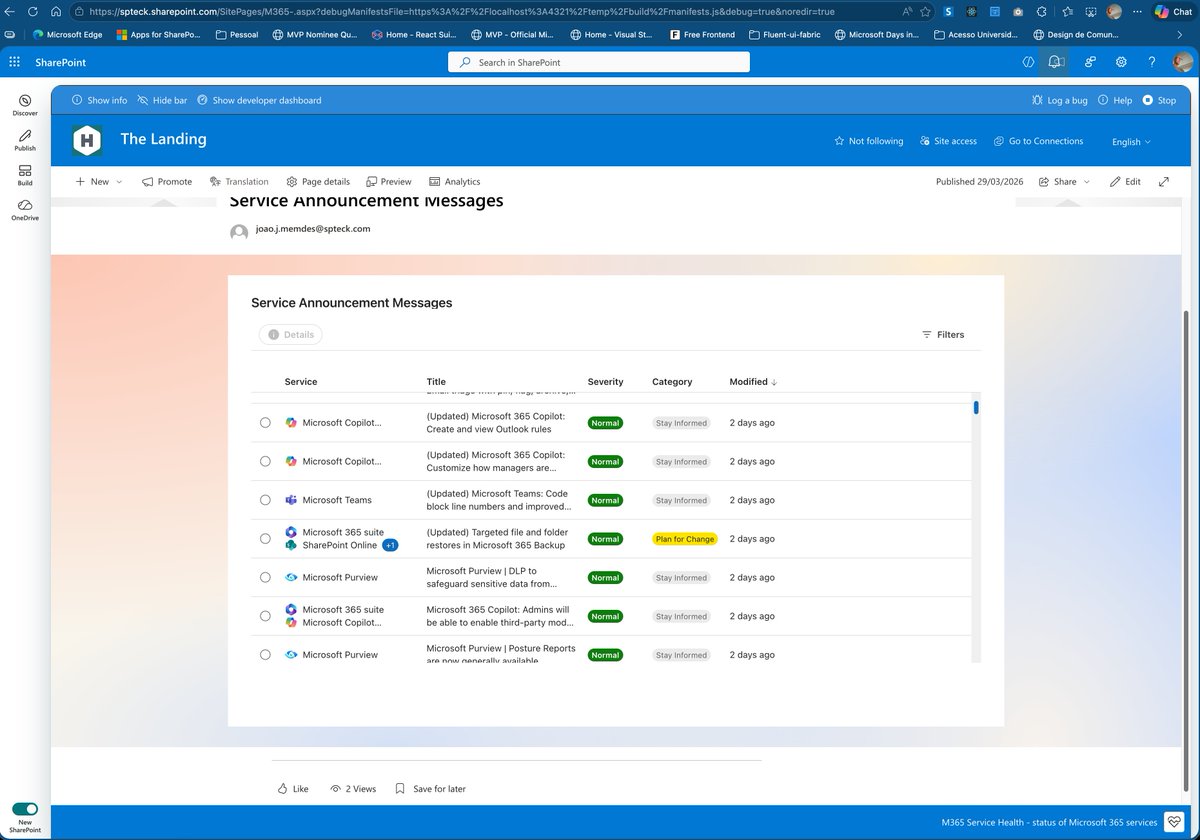Open the Show developer dashboard option
The image size is (1200, 840).
tap(259, 100)
